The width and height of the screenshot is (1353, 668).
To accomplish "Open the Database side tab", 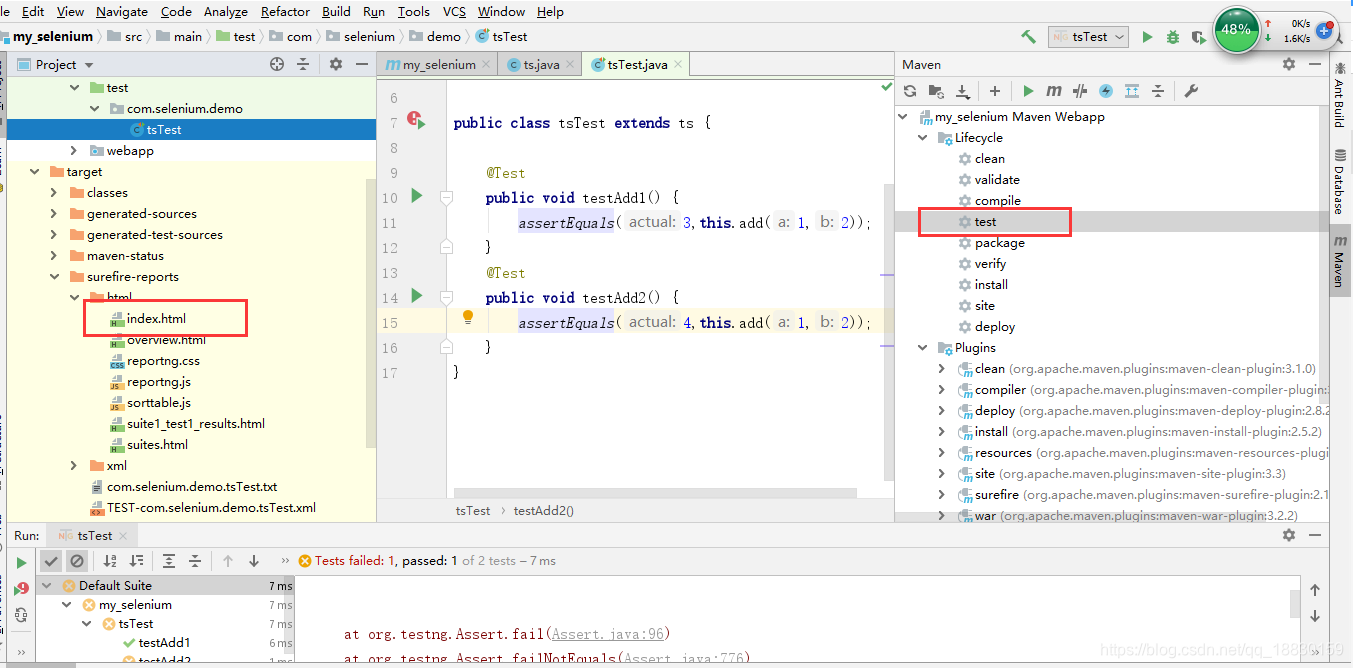I will pyautogui.click(x=1339, y=181).
